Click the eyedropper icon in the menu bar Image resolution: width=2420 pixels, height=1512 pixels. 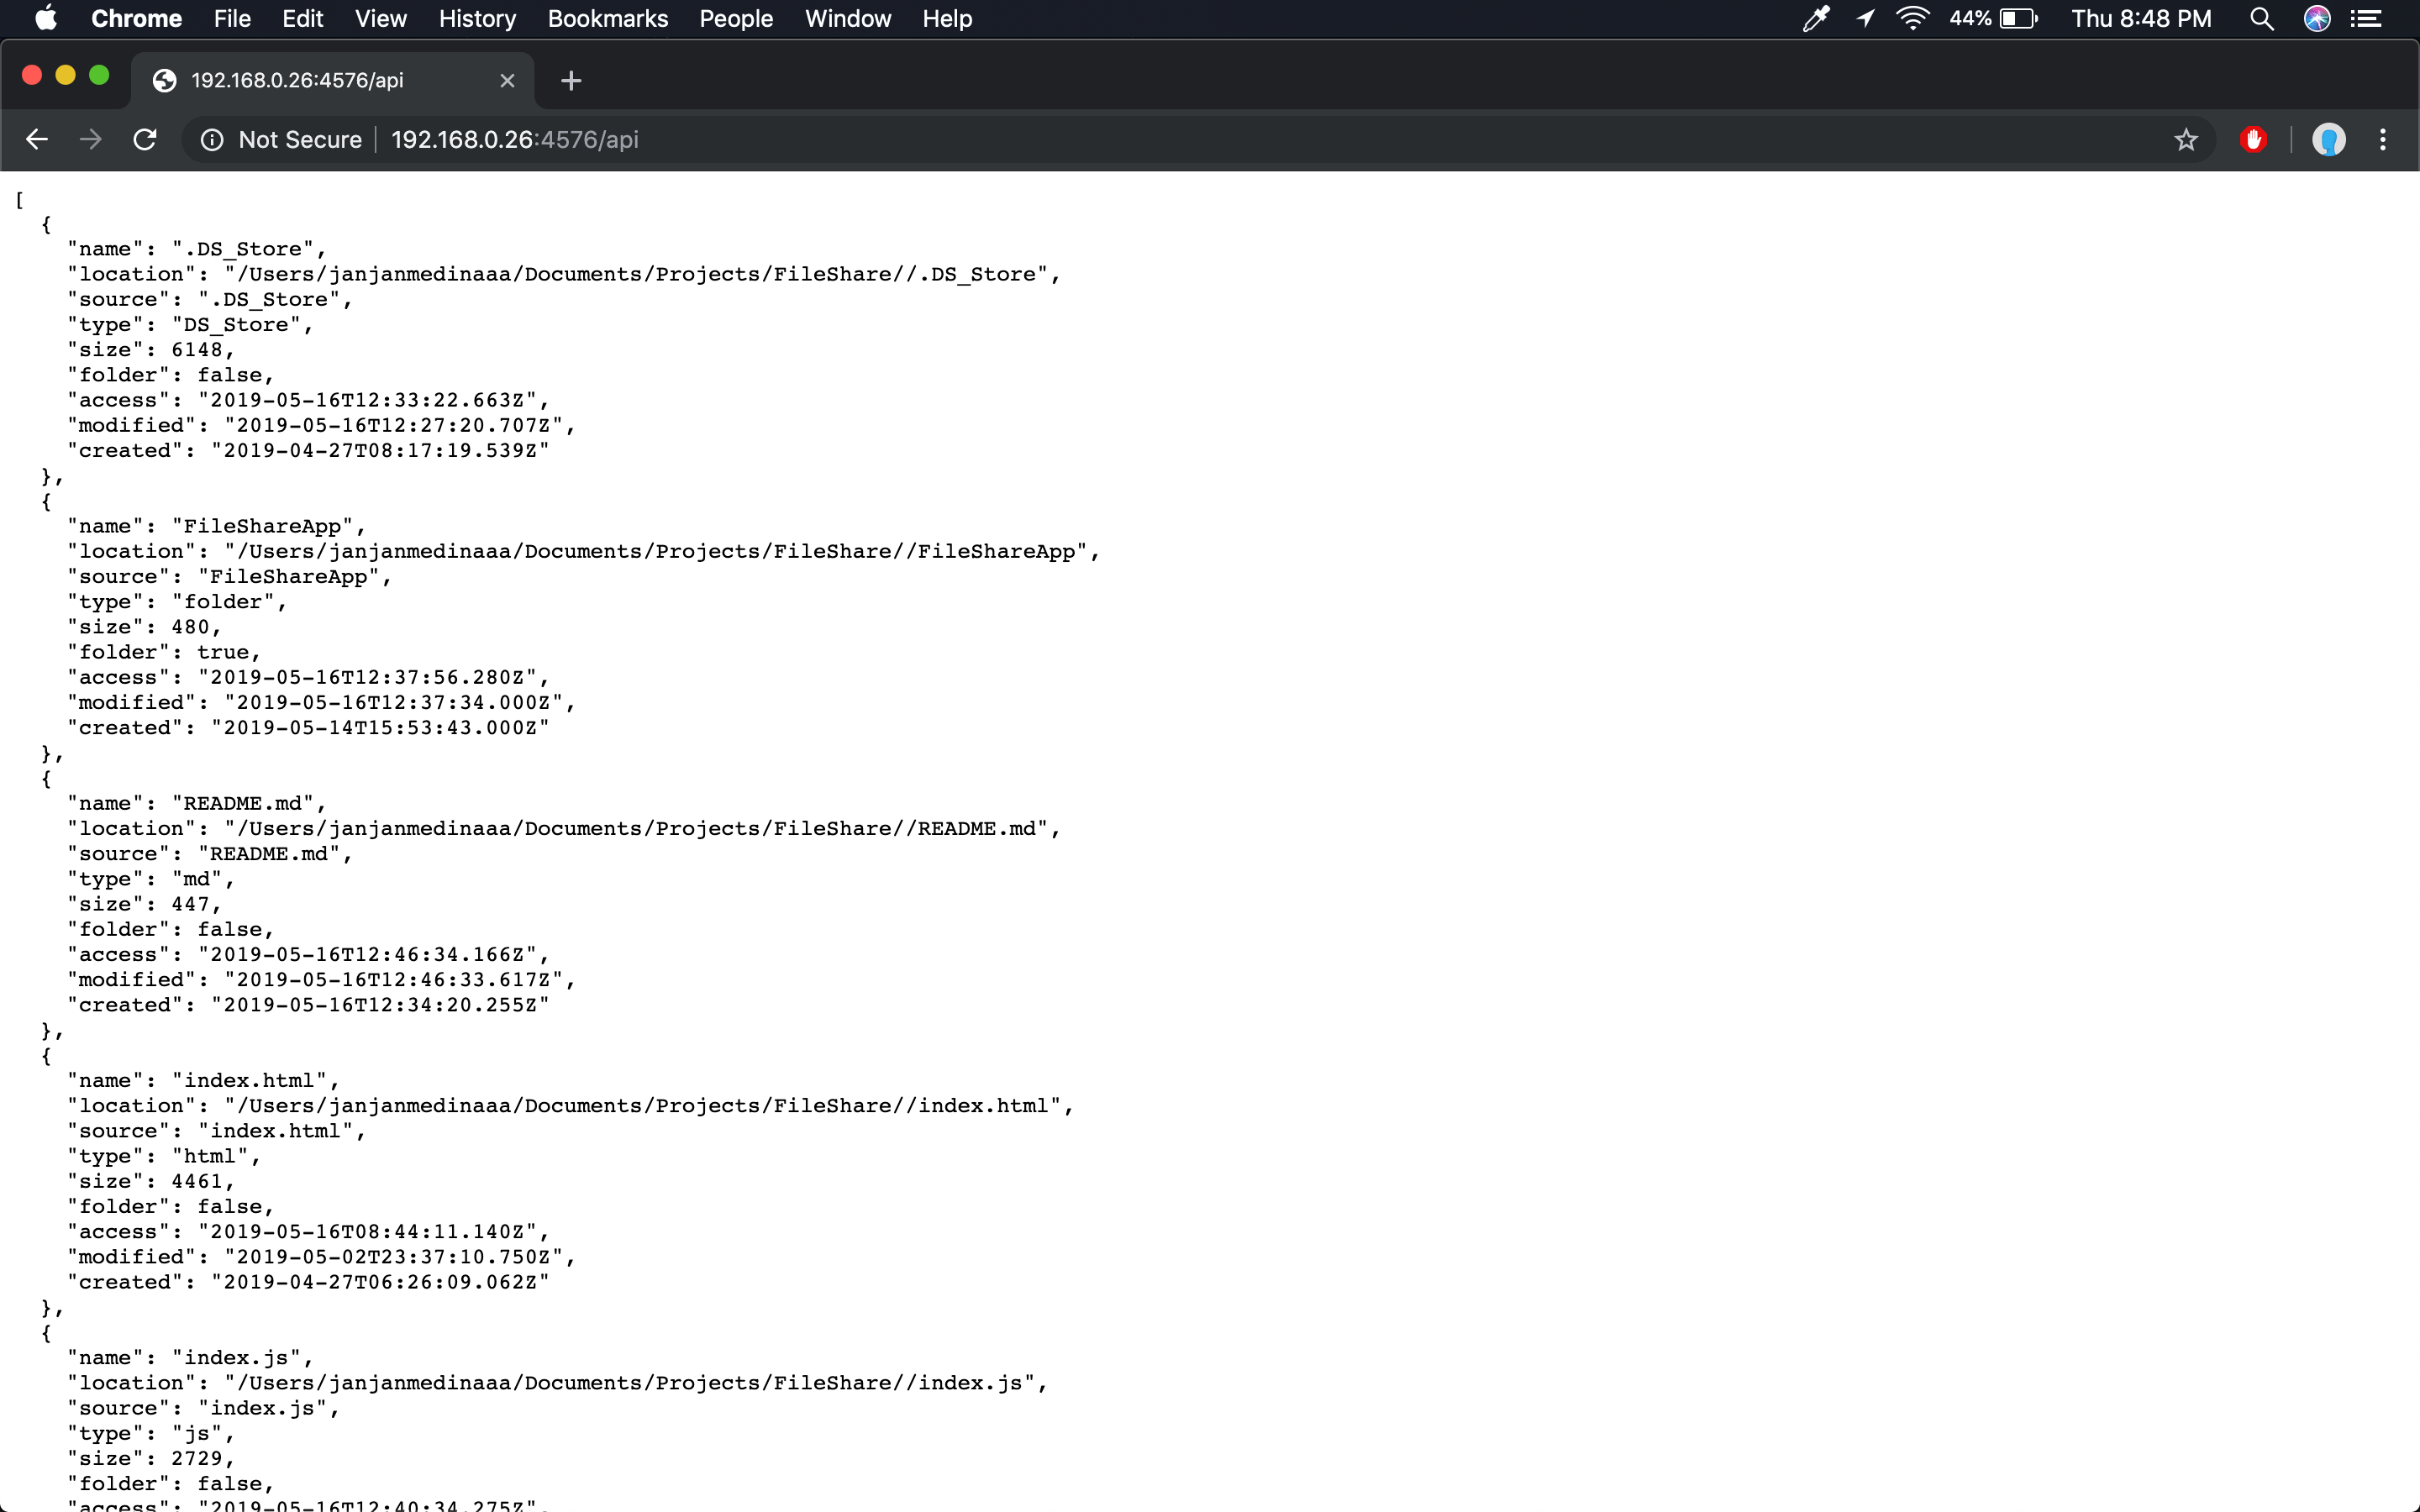tap(1814, 18)
